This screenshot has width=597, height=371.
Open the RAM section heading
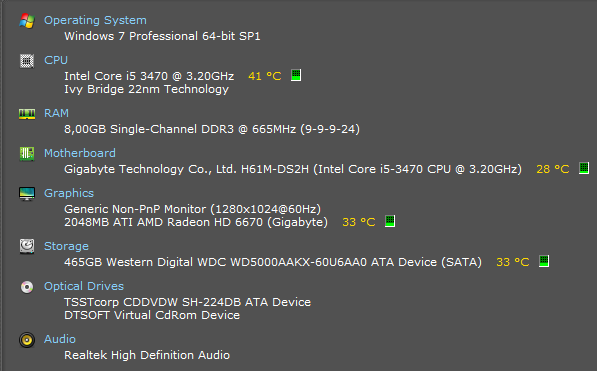pos(56,113)
